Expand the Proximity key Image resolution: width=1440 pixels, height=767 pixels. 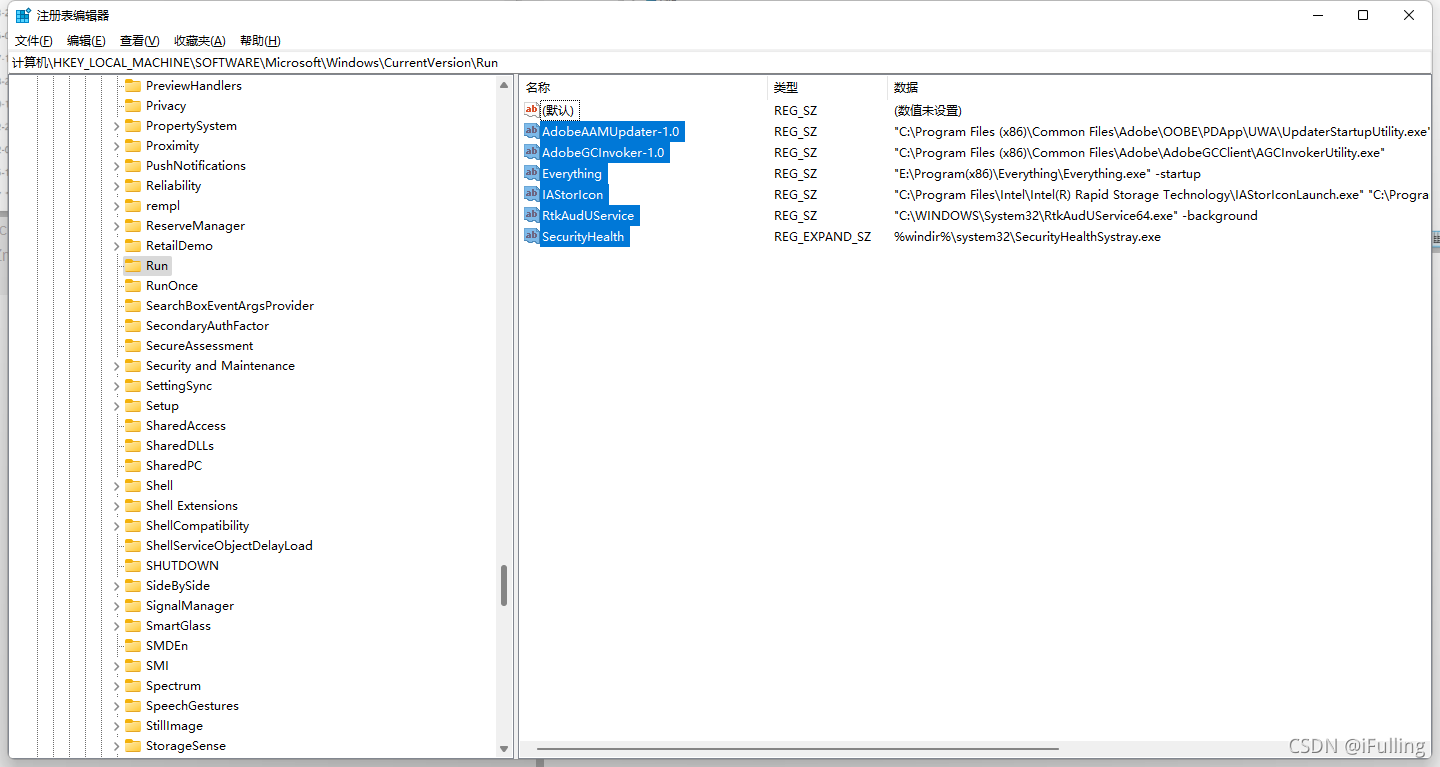(x=116, y=146)
